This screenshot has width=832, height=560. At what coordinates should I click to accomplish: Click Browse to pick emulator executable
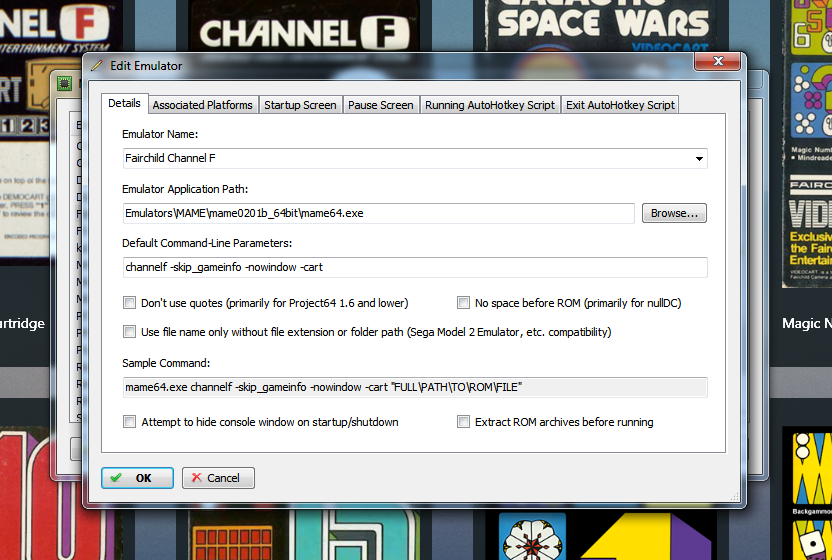(x=674, y=213)
